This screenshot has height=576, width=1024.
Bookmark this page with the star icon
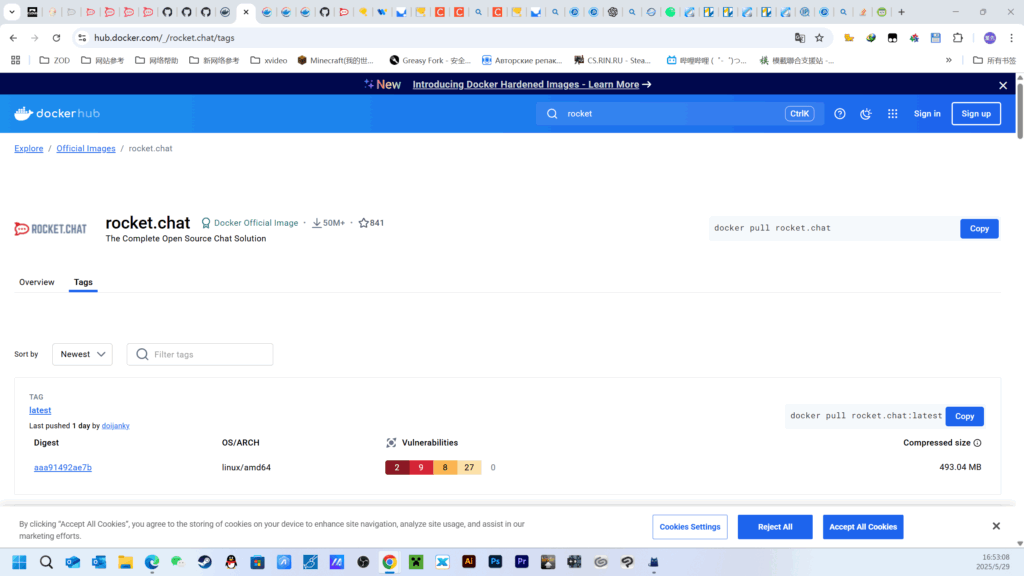coord(820,38)
